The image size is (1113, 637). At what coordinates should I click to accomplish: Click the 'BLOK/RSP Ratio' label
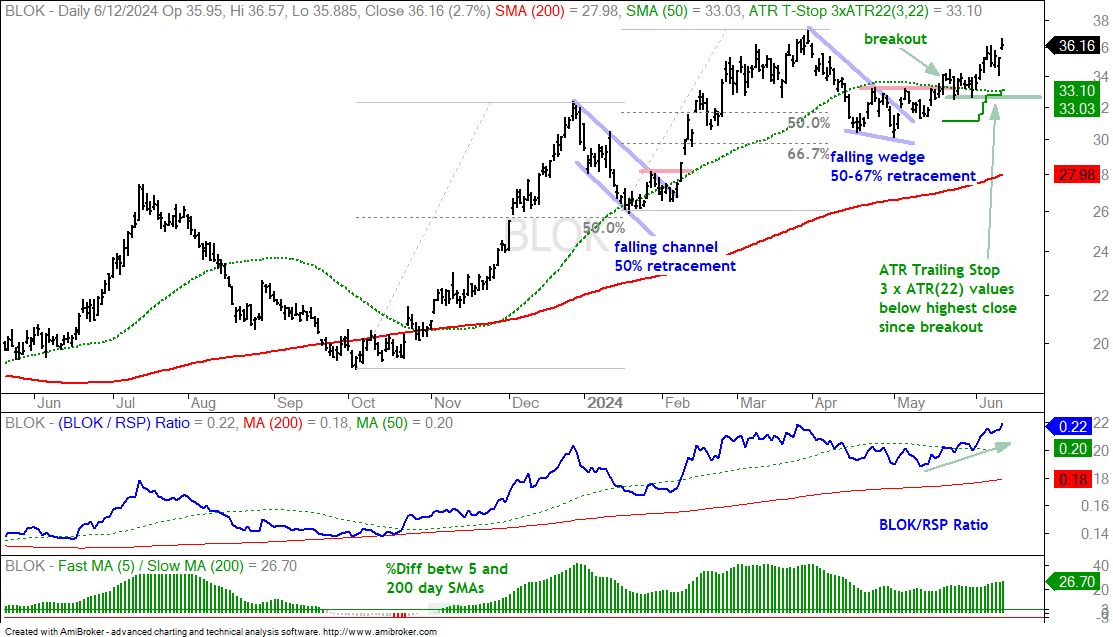tap(933, 525)
